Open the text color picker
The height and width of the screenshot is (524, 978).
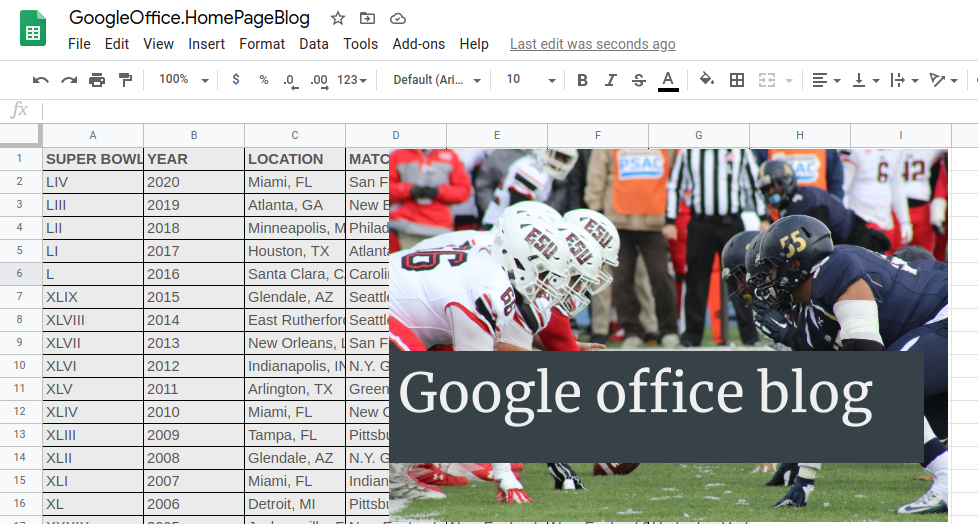tap(668, 80)
